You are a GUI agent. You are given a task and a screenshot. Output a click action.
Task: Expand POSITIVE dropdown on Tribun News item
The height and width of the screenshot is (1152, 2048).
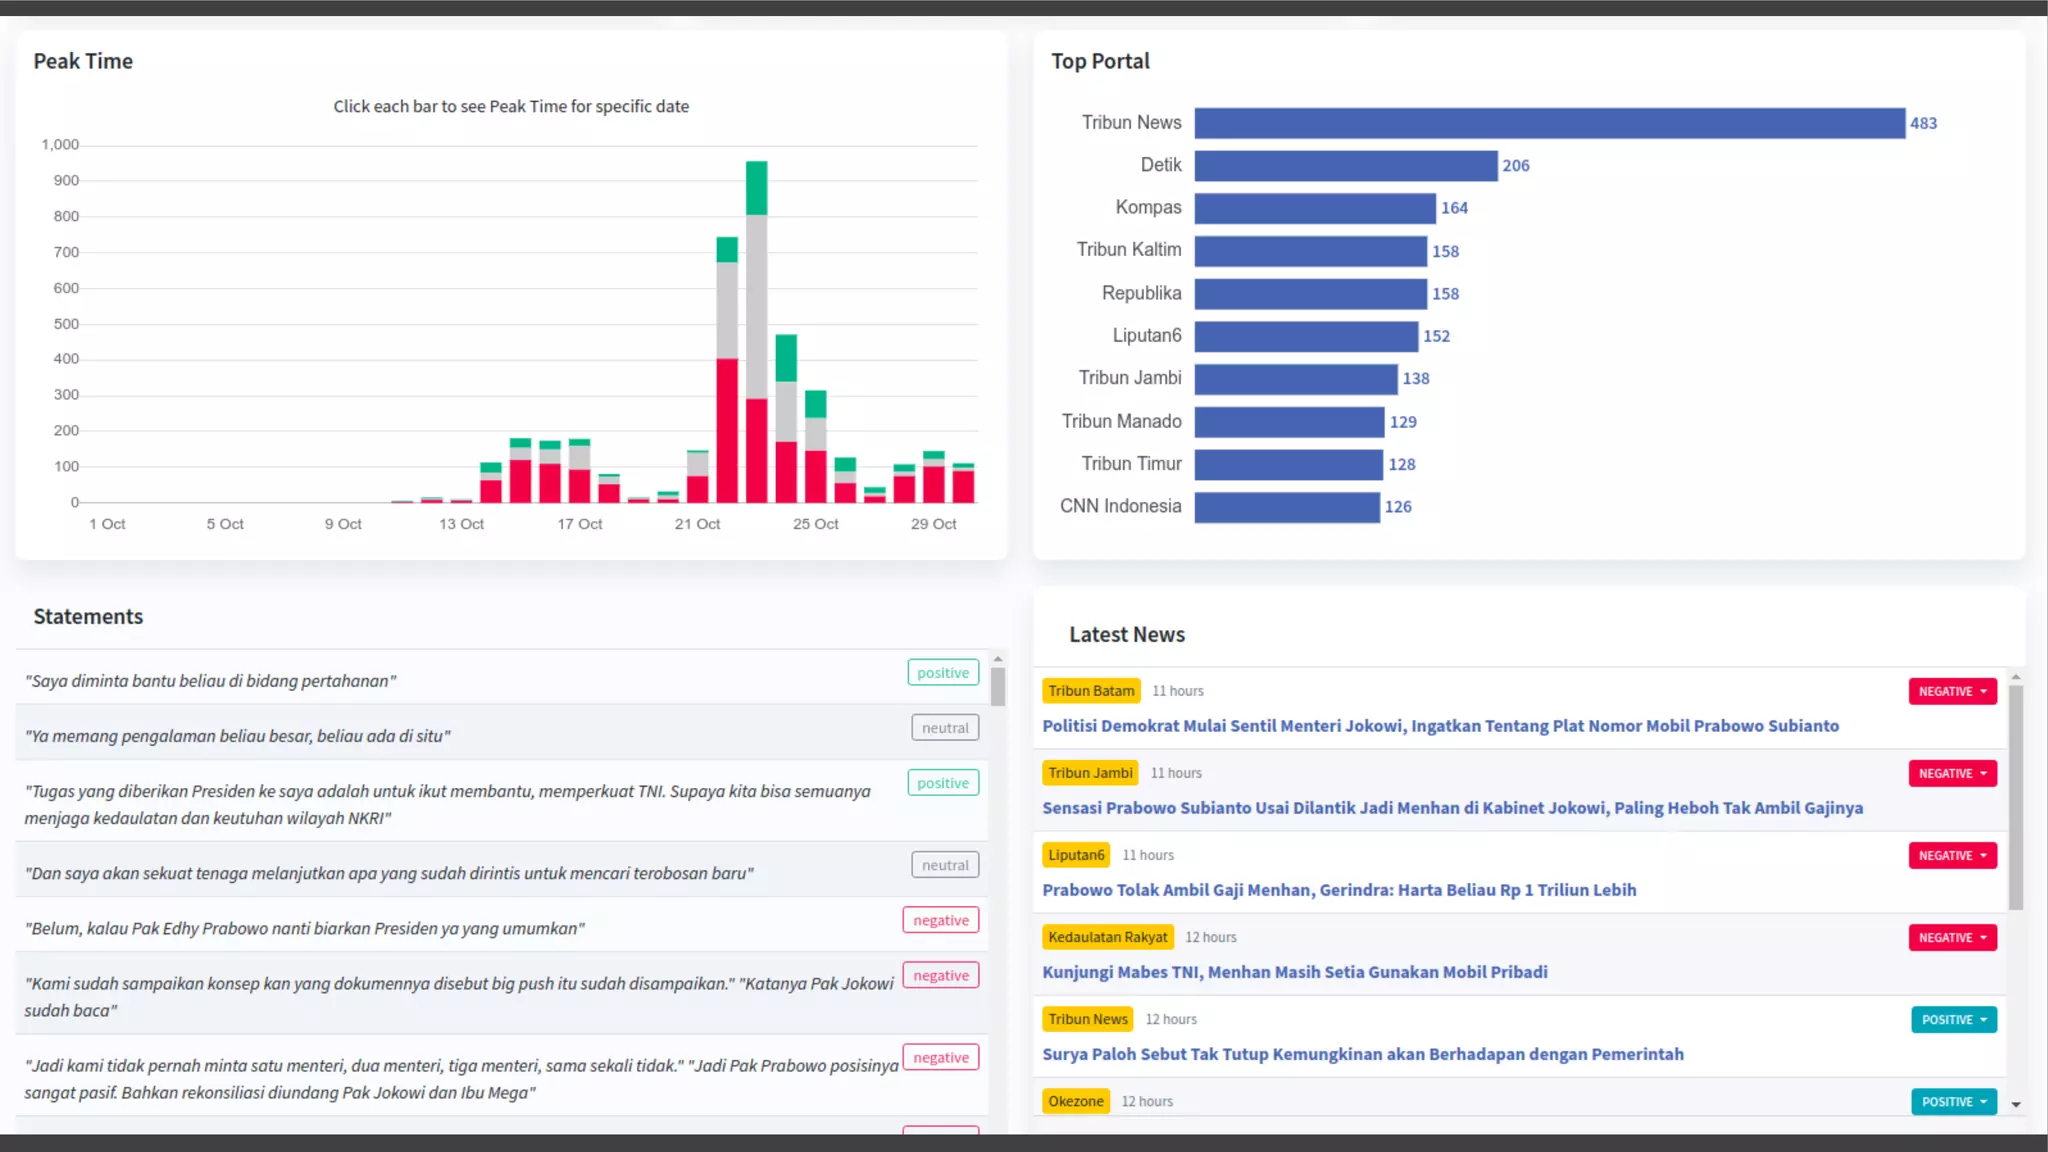[1952, 1019]
